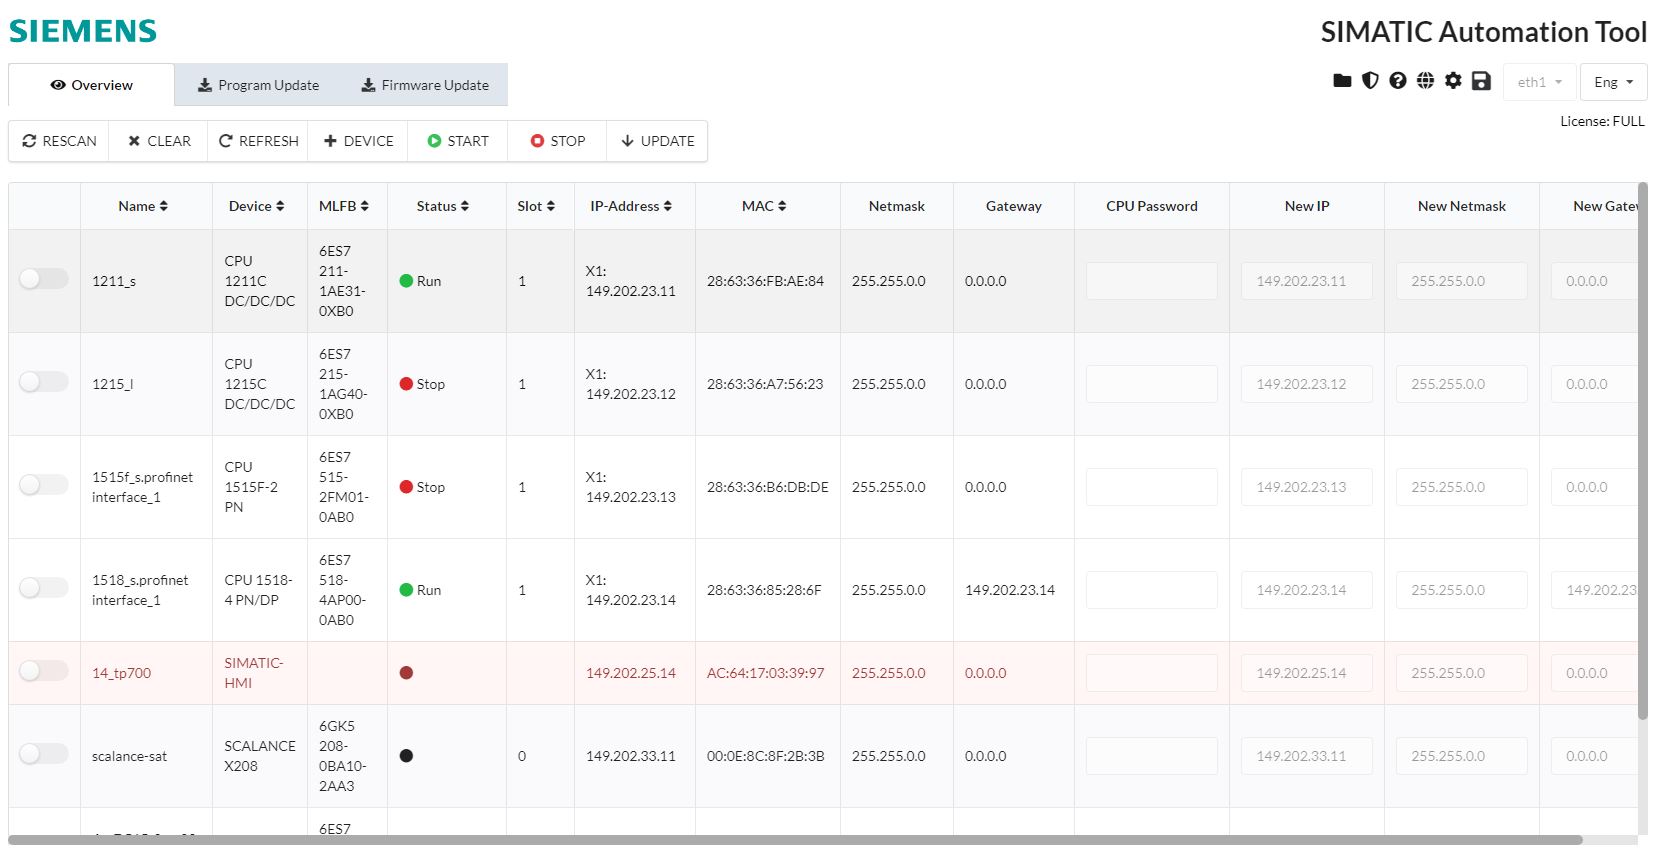The image size is (1659, 855).
Task: Open settings with the gear icon
Action: click(1453, 81)
